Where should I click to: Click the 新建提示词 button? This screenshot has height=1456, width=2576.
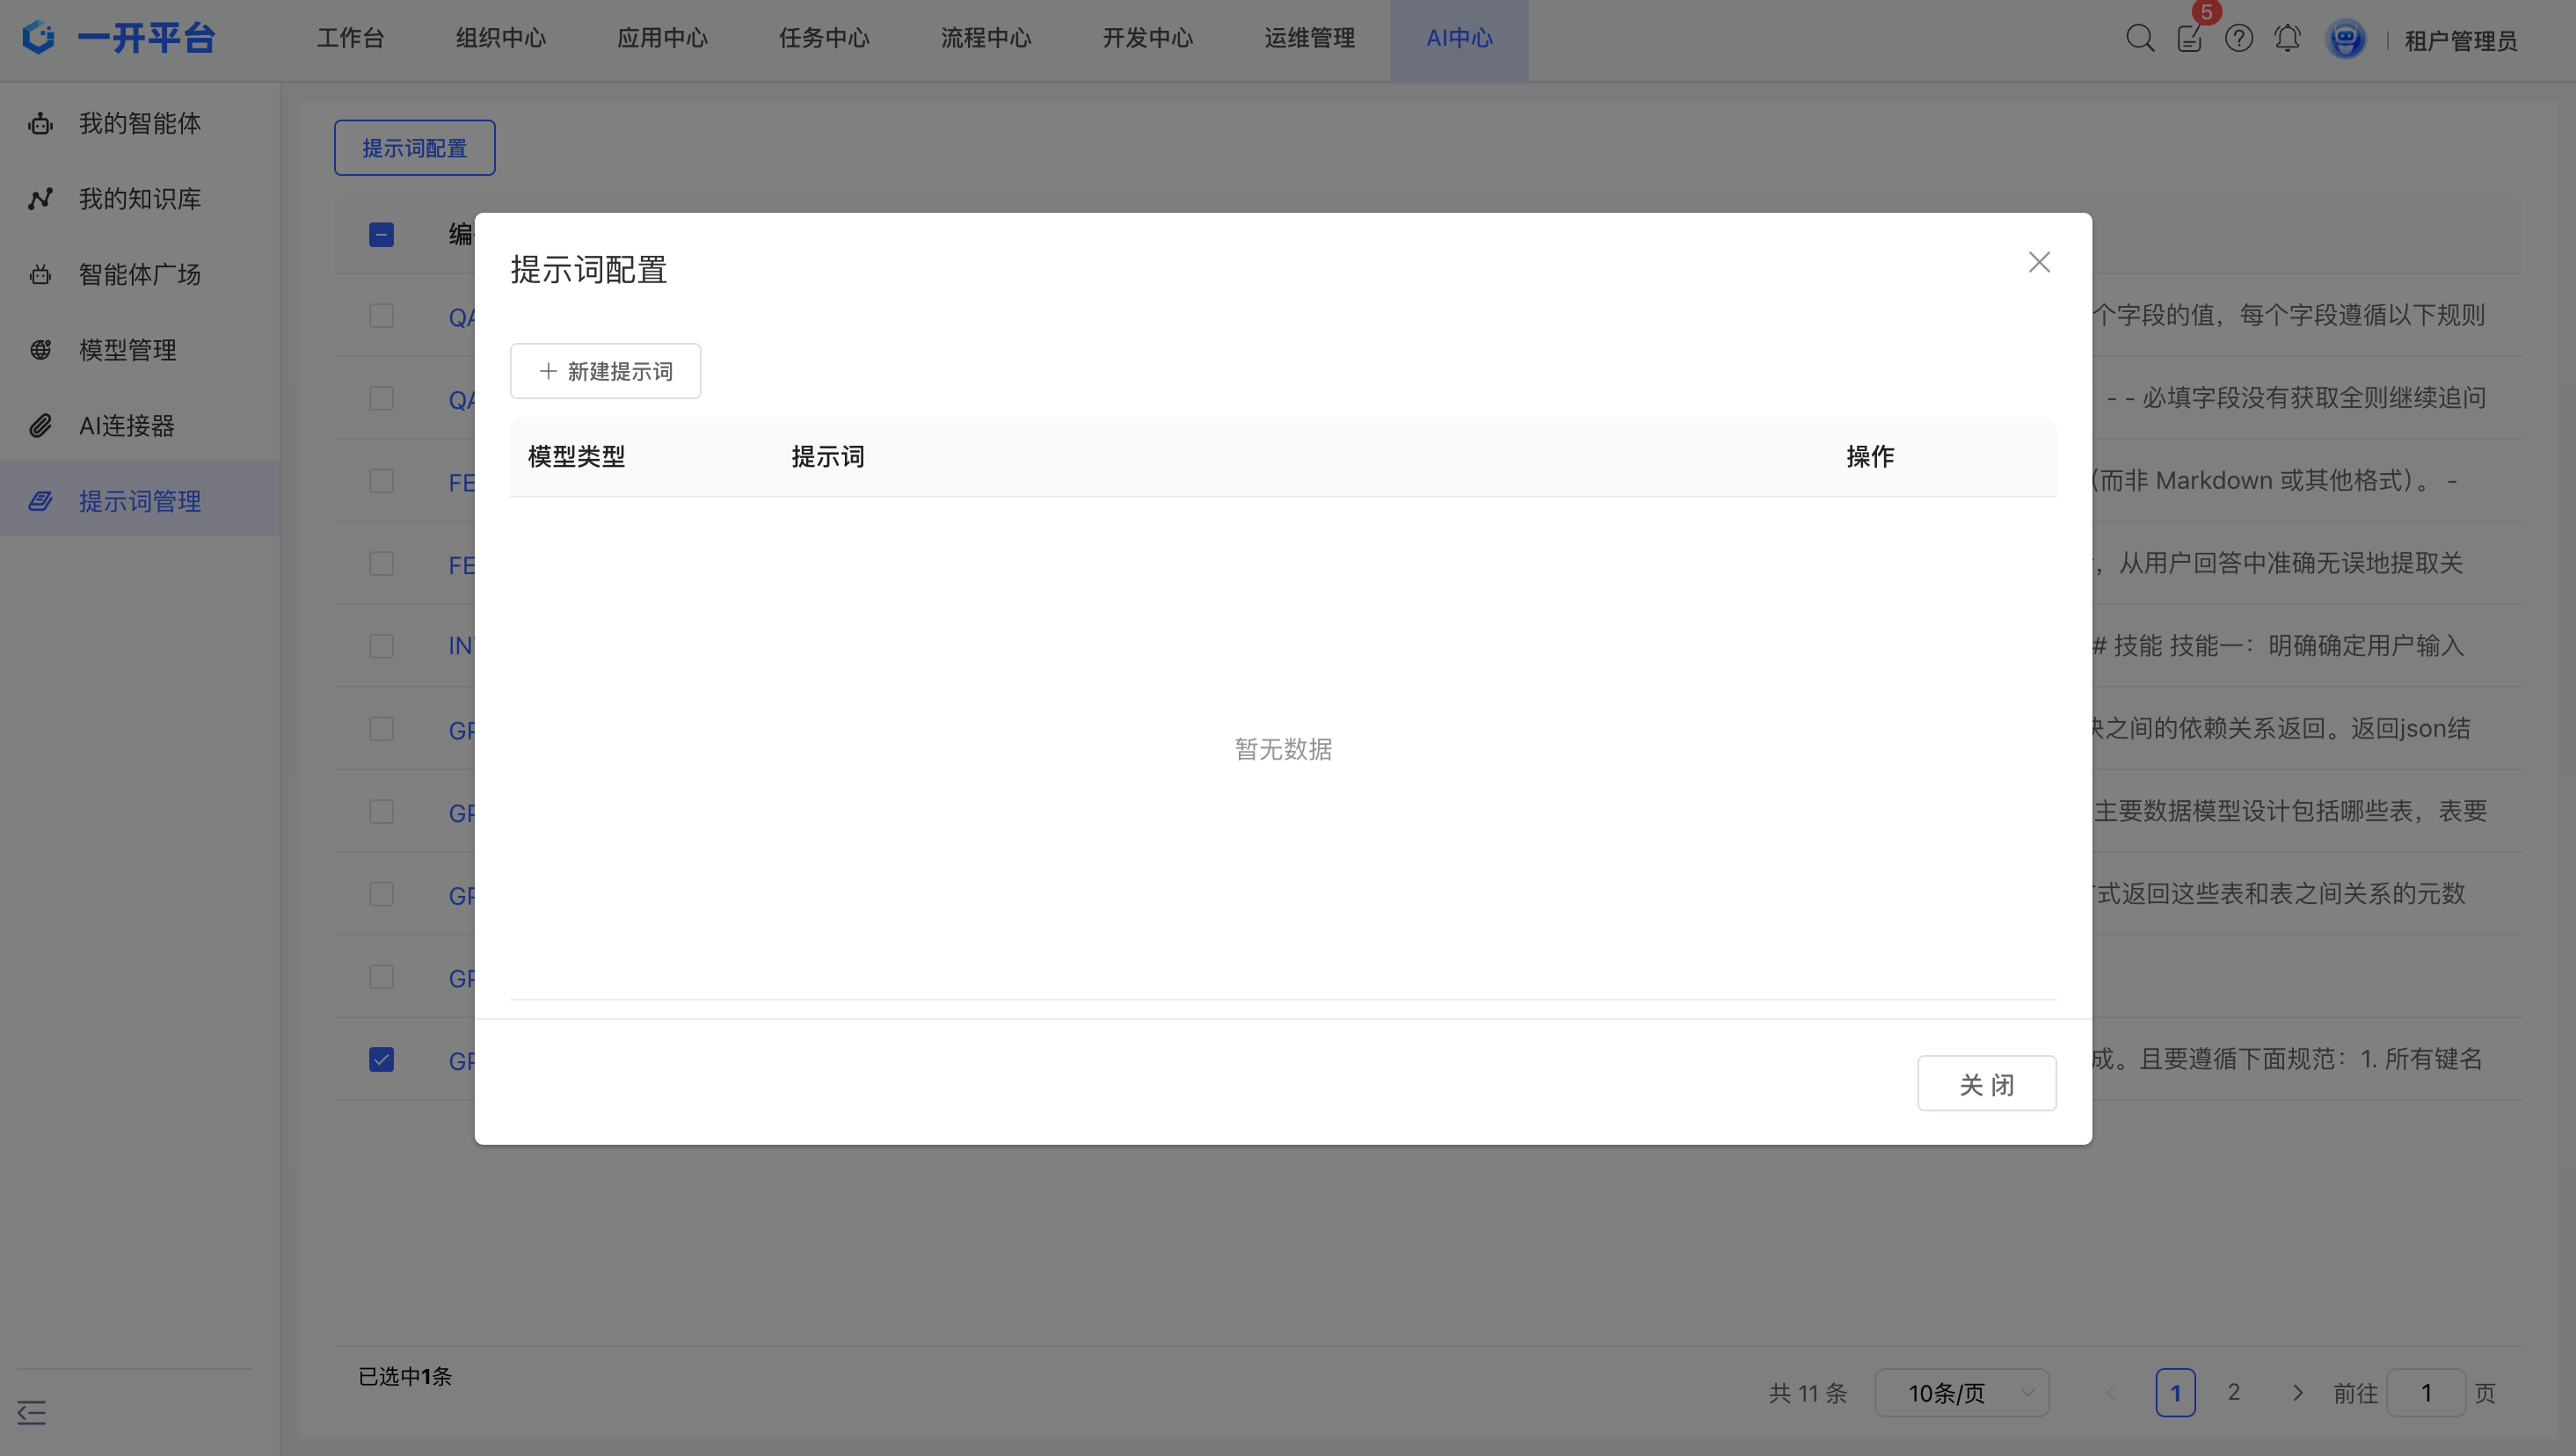pyautogui.click(x=605, y=371)
